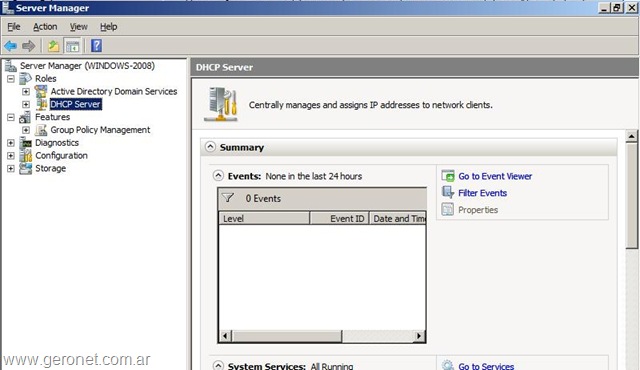Click events list horizontal scroll left arrow
Screen dimensions: 640x370
pos(225,336)
